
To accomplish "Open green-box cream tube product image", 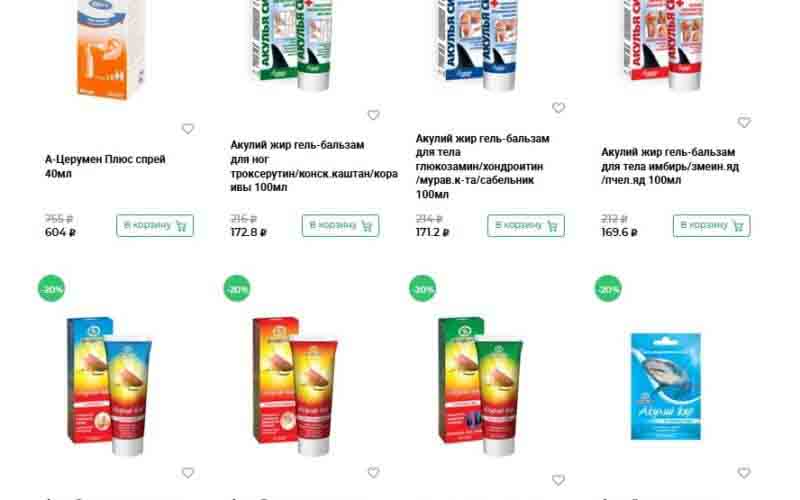I will [481, 386].
